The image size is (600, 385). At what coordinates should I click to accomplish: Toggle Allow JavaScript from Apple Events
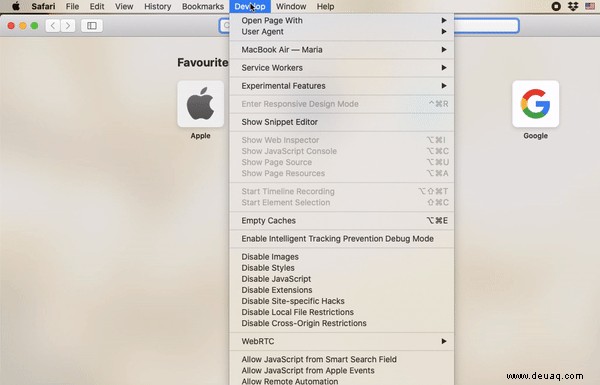[342, 370]
